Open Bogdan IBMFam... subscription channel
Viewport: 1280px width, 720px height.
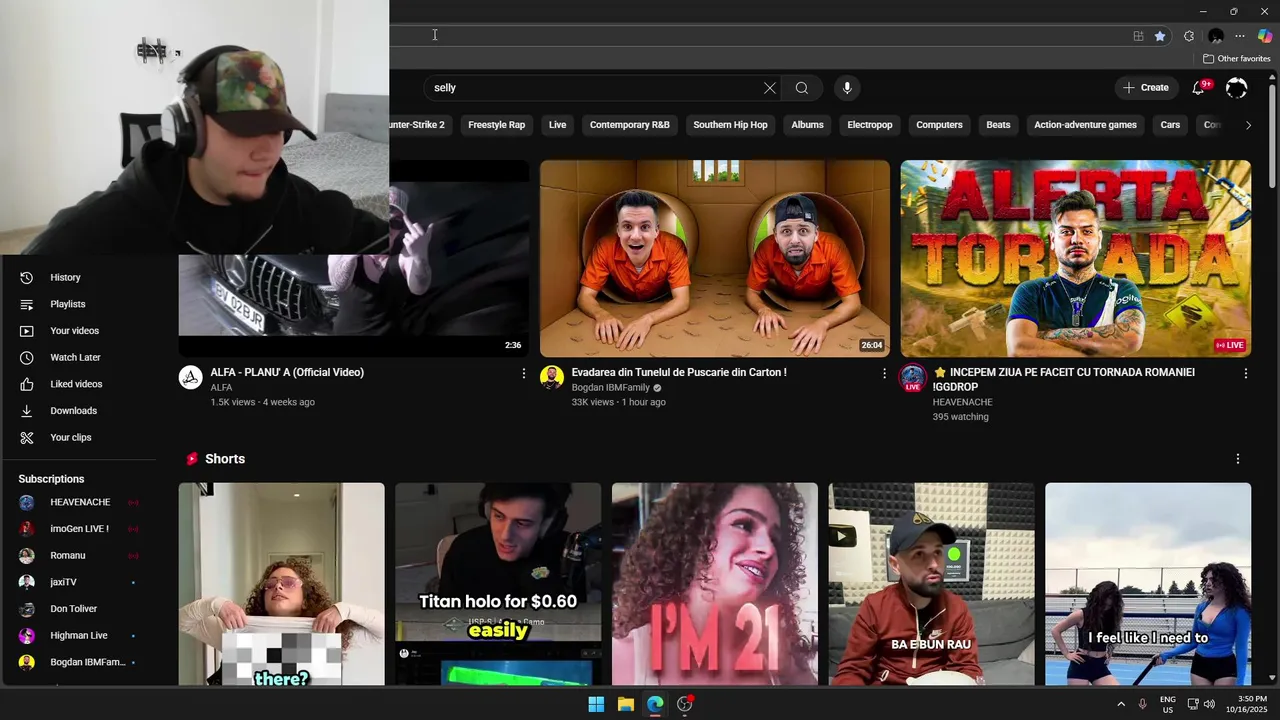click(x=87, y=662)
